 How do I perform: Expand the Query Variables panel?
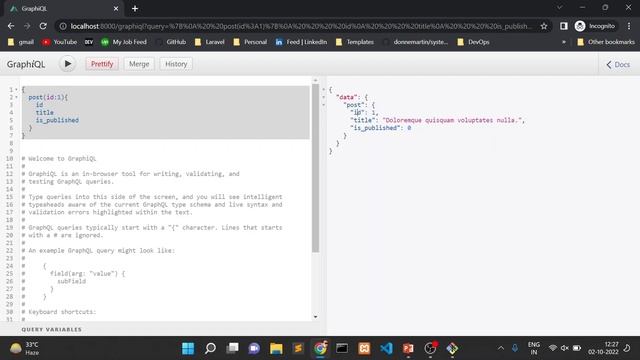(x=51, y=329)
